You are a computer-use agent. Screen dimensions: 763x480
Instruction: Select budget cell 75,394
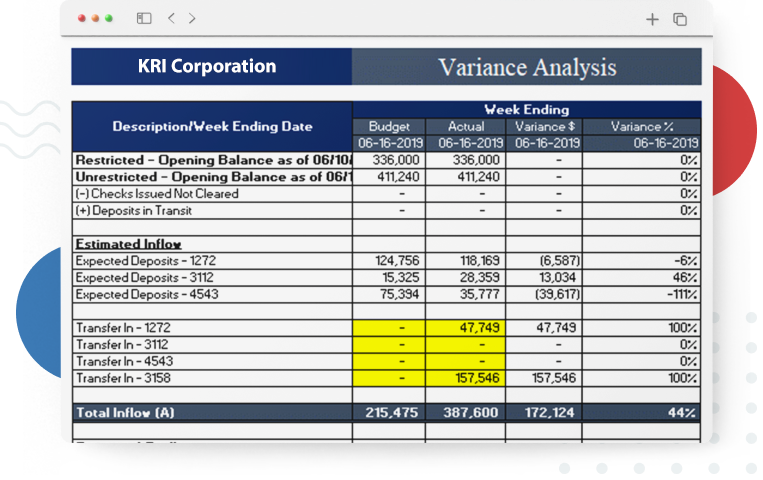[x=389, y=294]
